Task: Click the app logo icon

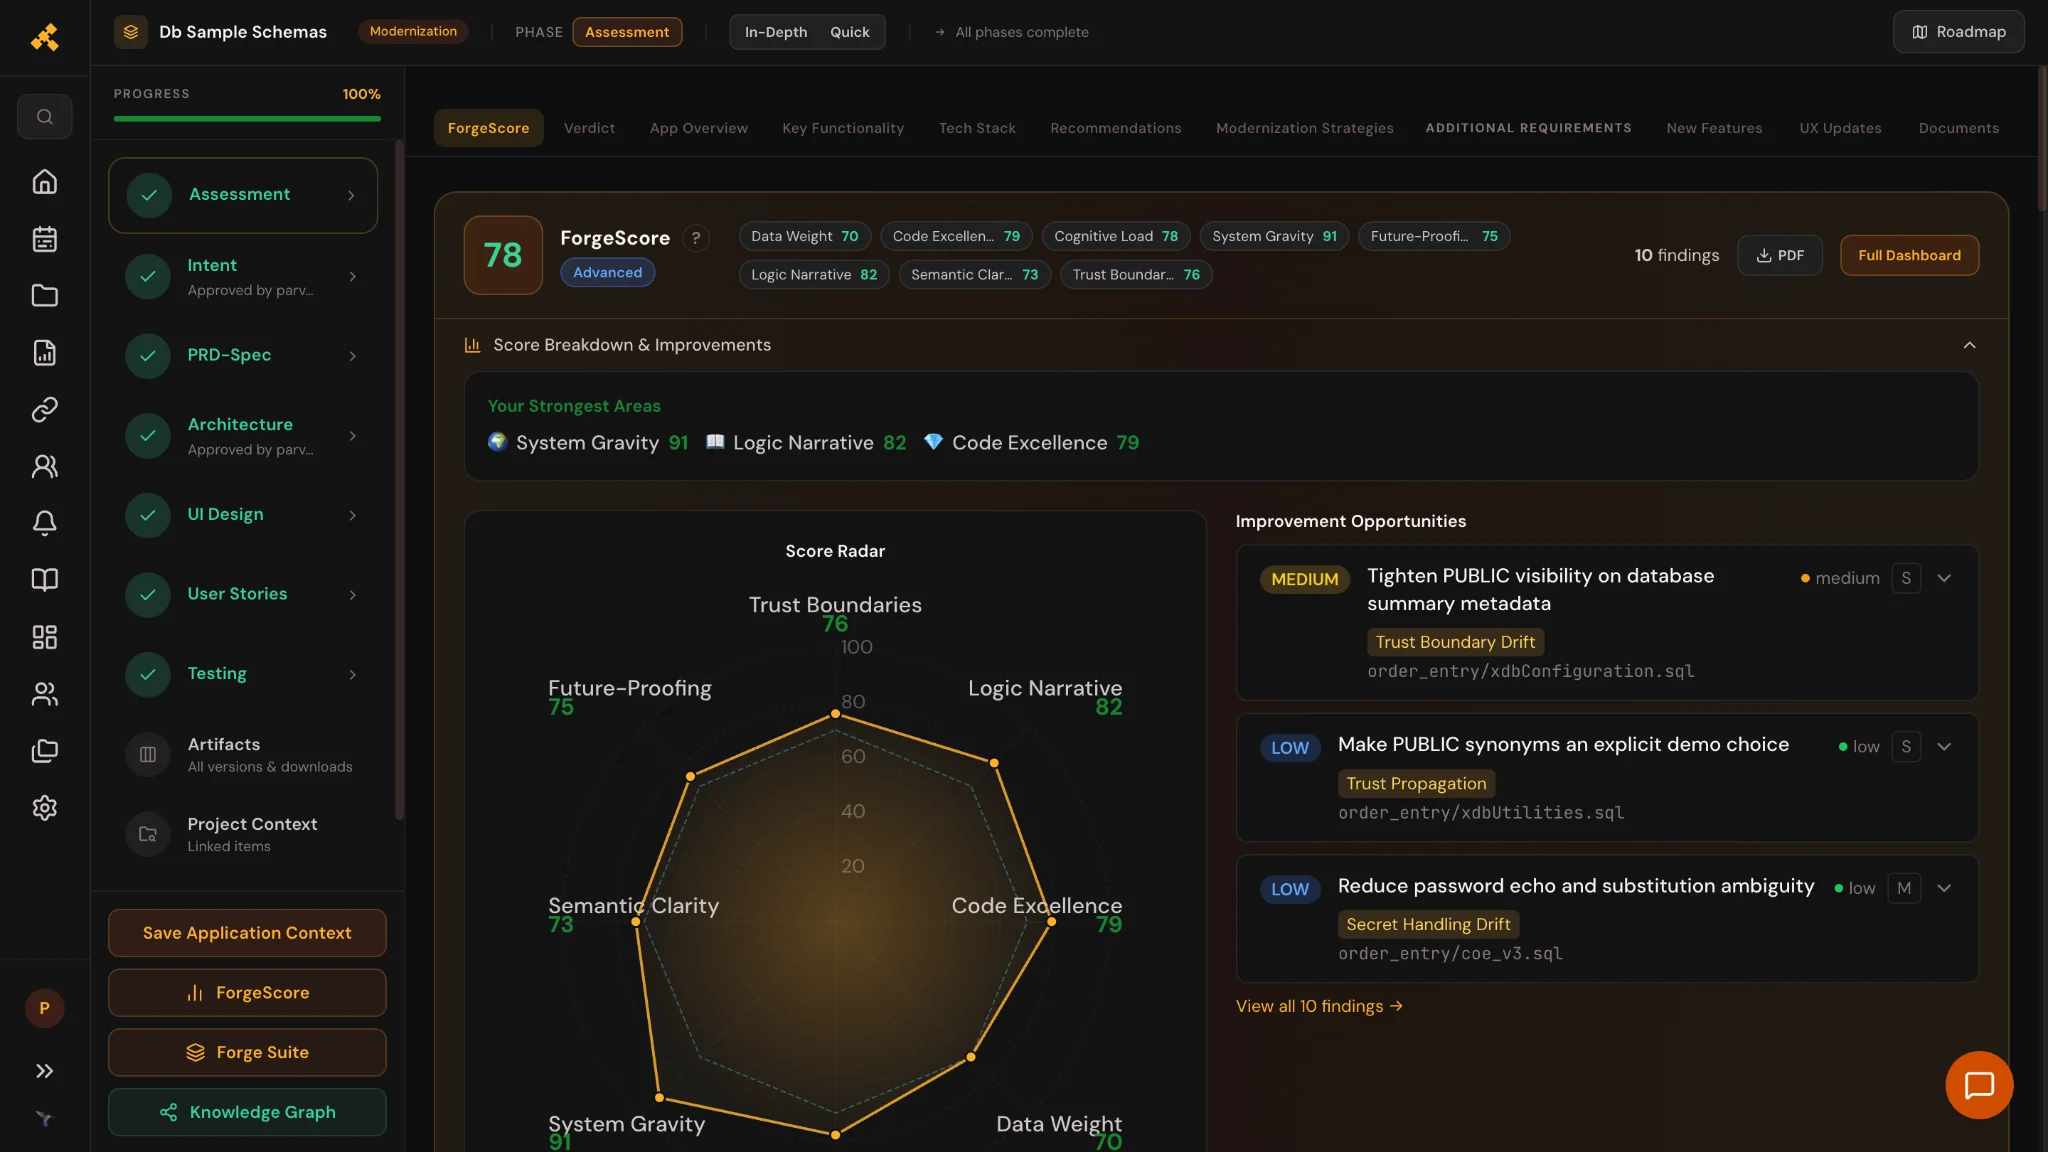Action: pyautogui.click(x=44, y=37)
